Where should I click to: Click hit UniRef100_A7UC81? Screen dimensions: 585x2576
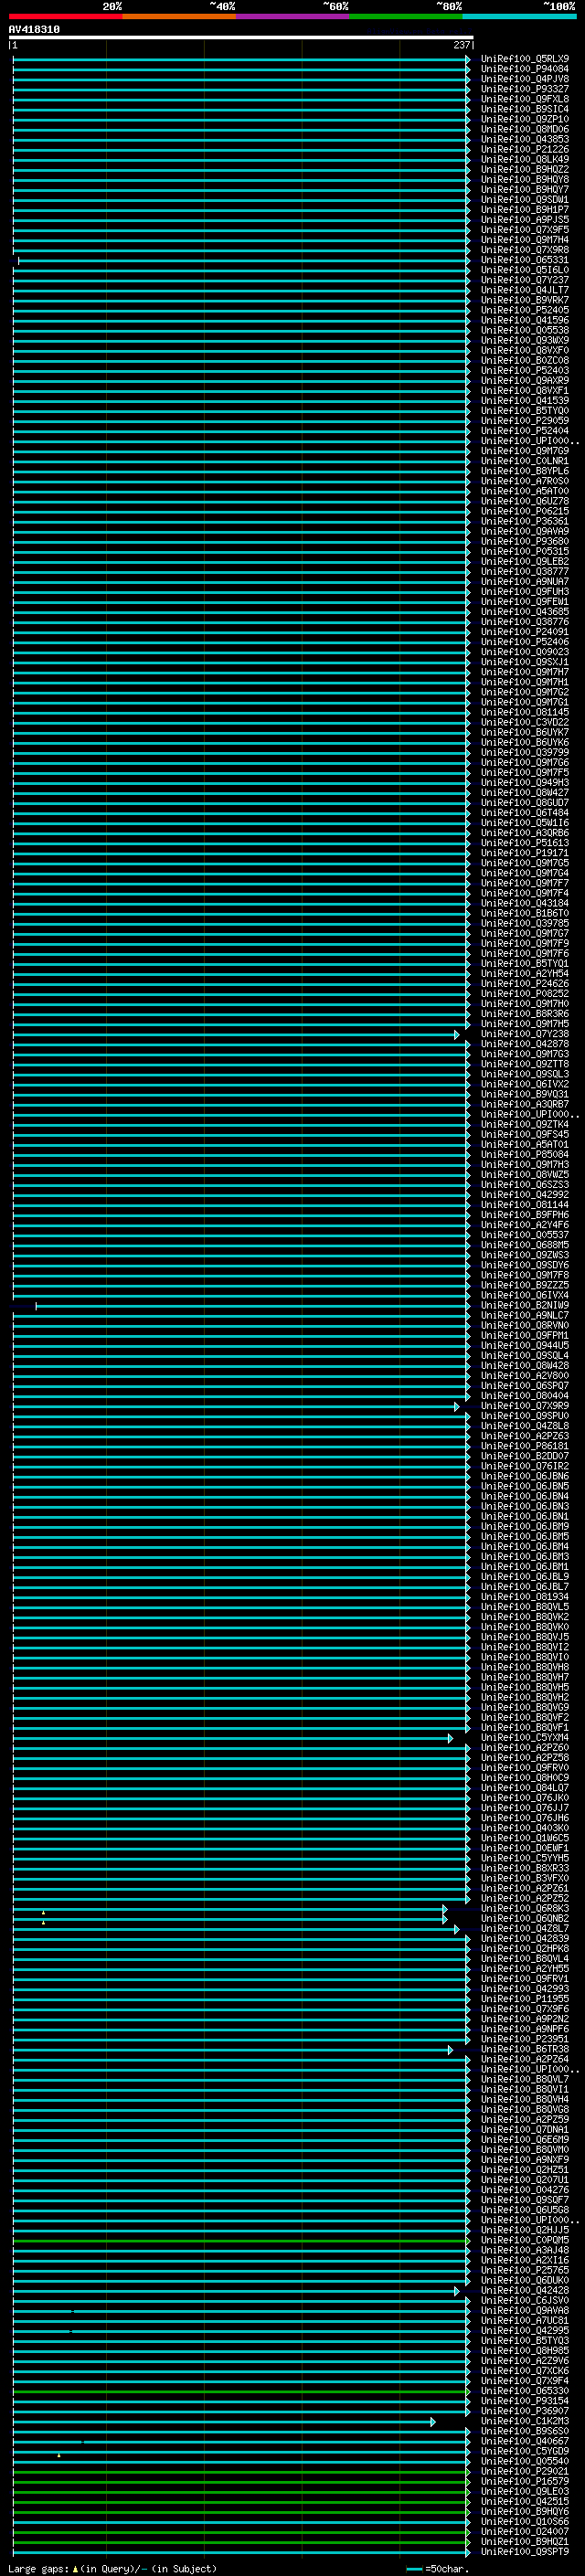pos(524,2320)
